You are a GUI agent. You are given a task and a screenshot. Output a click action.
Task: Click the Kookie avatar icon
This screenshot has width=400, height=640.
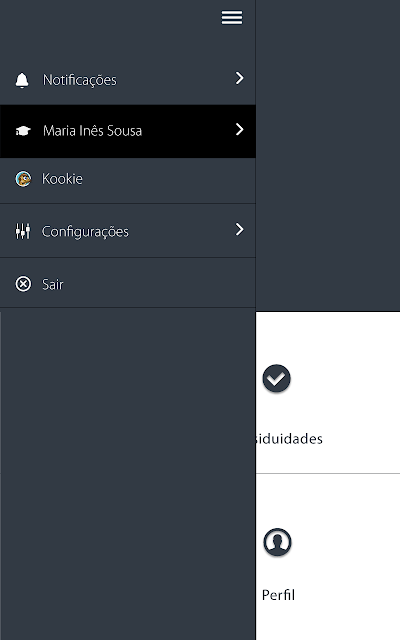coord(23,179)
